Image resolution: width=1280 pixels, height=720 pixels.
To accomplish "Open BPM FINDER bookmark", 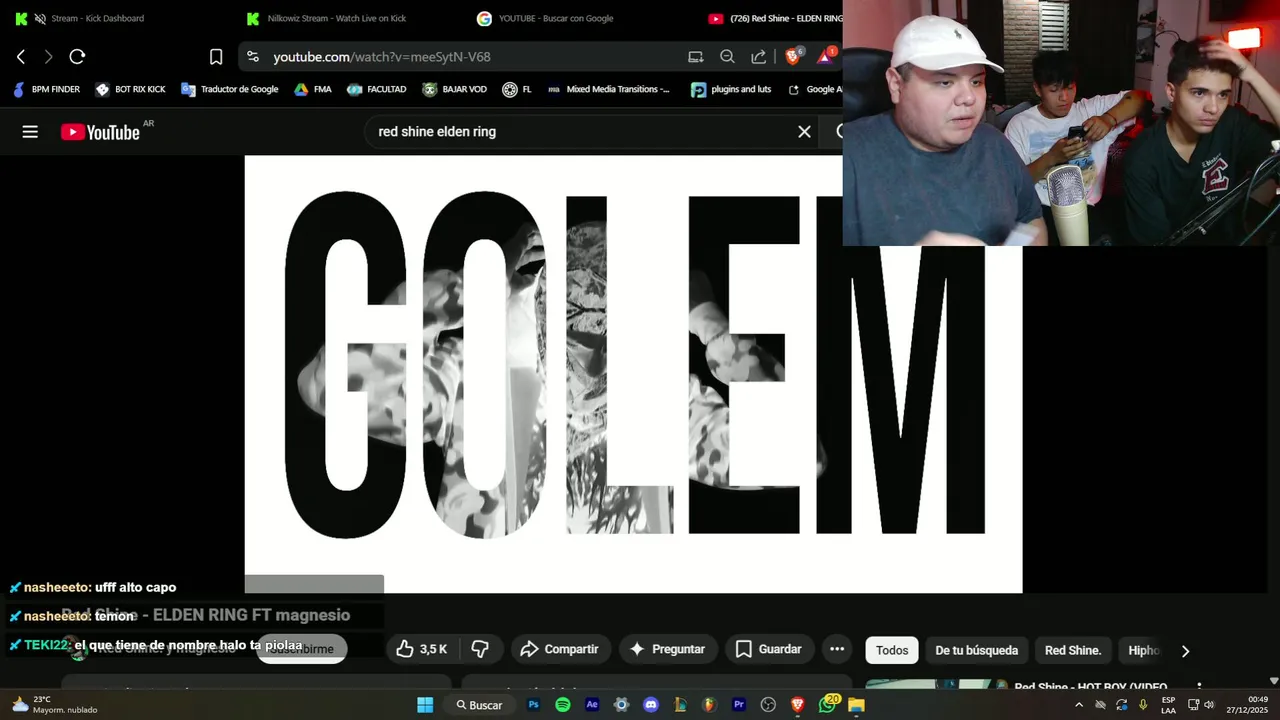I will [x=46, y=89].
